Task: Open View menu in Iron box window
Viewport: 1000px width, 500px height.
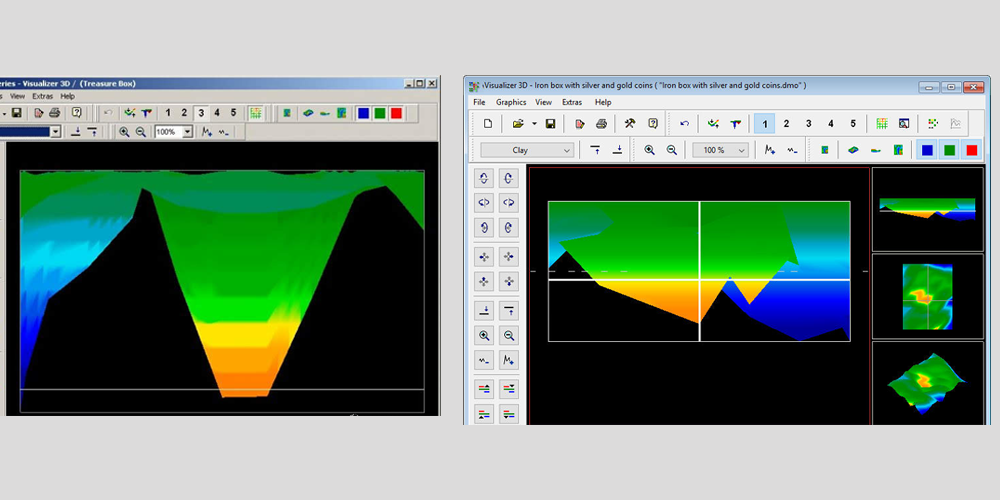Action: click(x=543, y=102)
